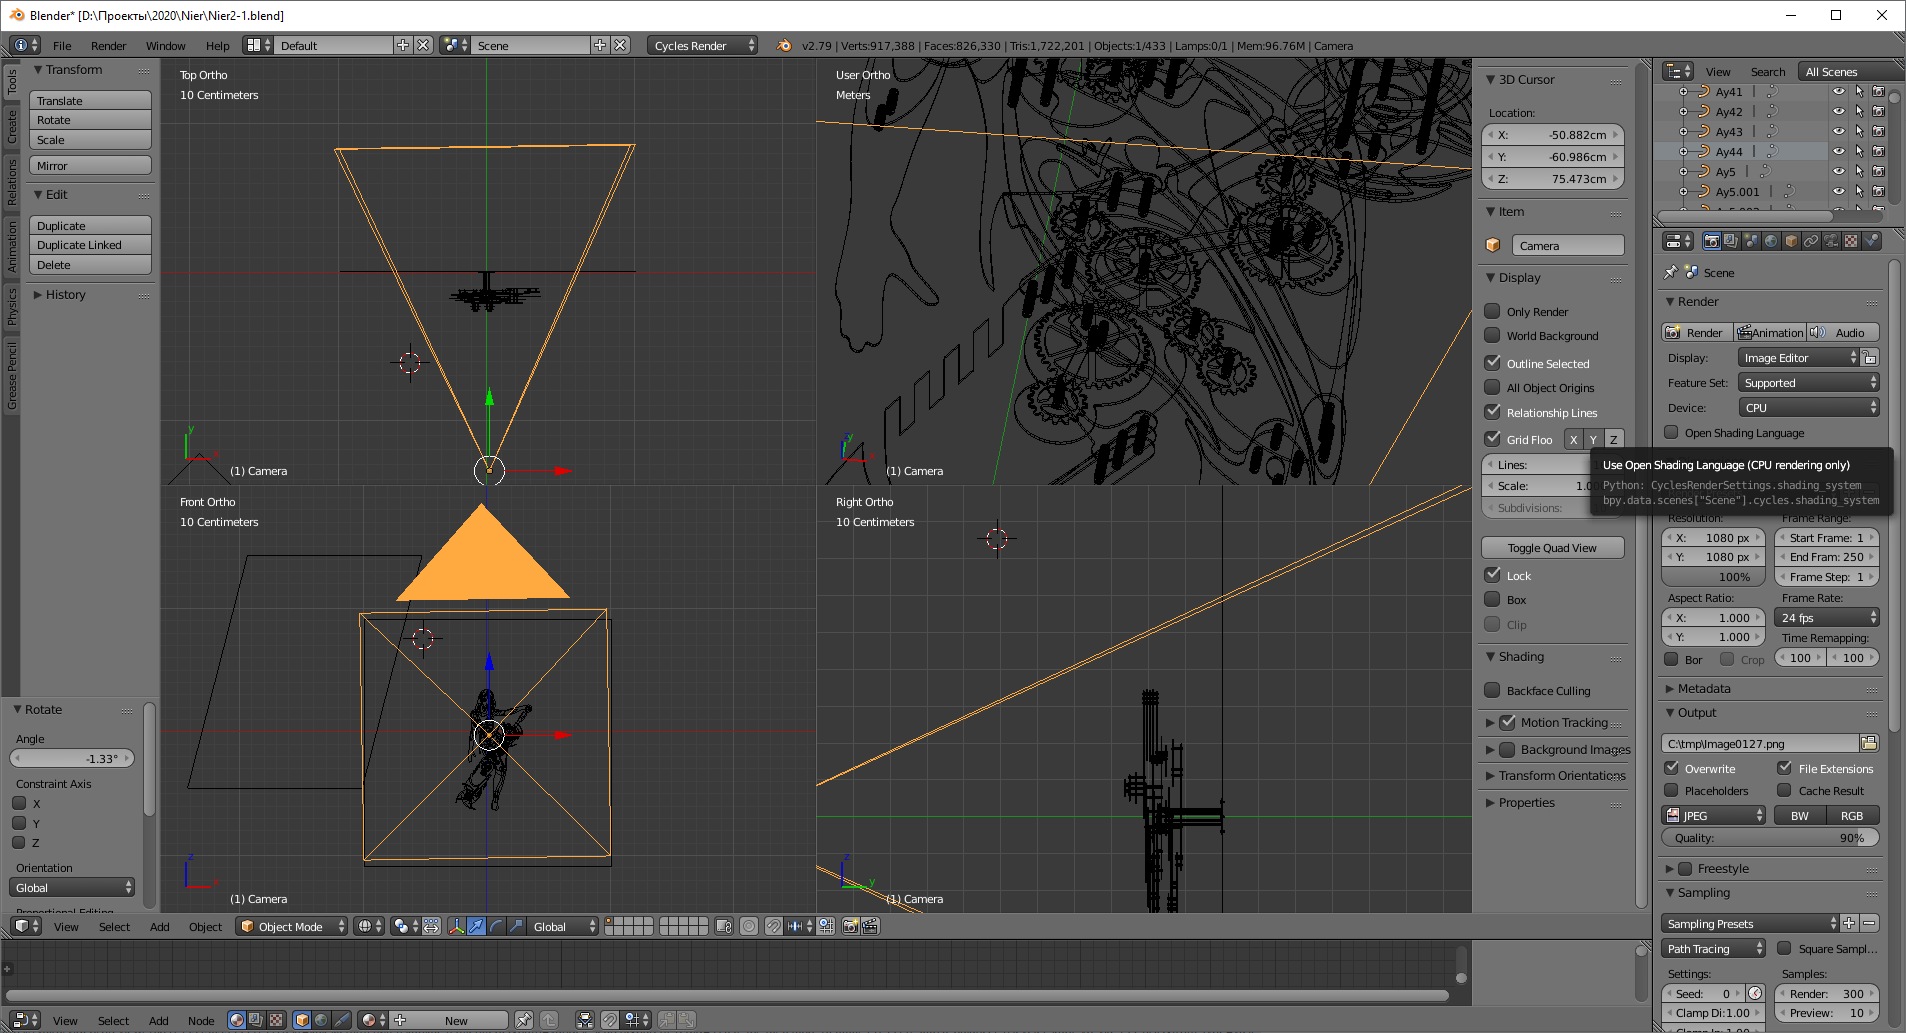The image size is (1906, 1033).
Task: Open the Device CPU dropdown
Action: (x=1808, y=407)
